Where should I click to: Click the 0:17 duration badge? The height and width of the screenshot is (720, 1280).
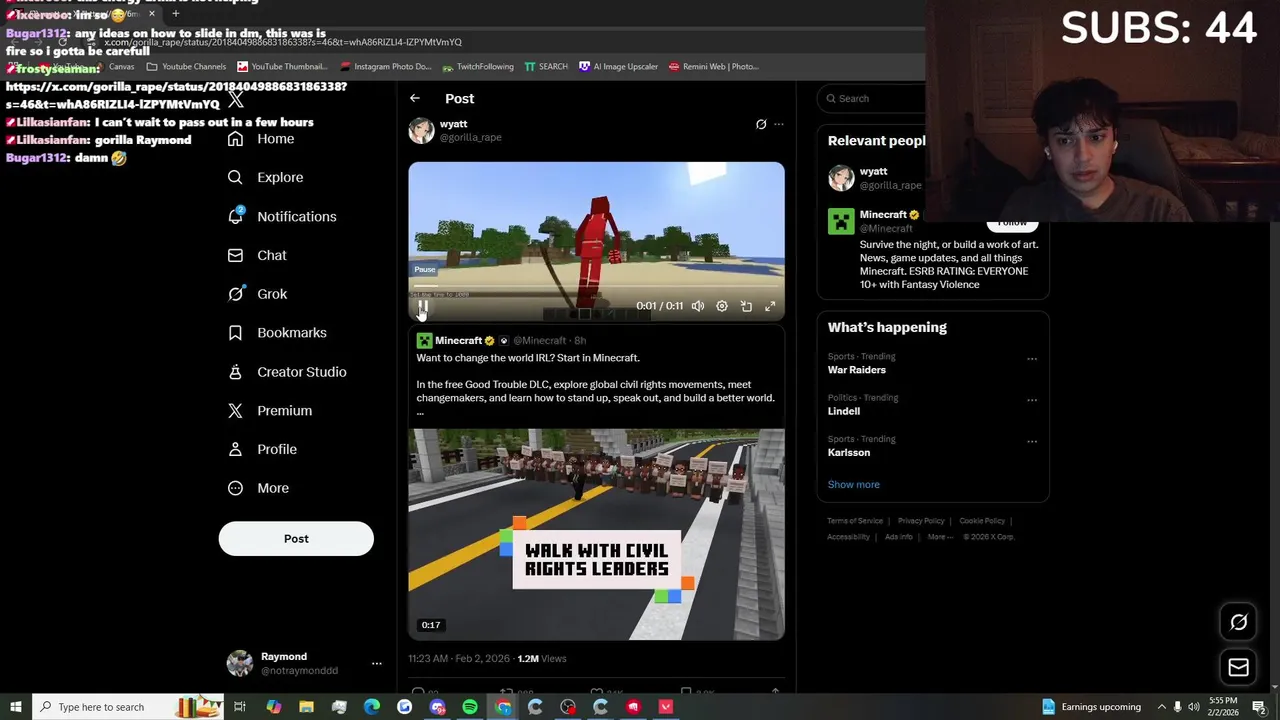coord(431,625)
